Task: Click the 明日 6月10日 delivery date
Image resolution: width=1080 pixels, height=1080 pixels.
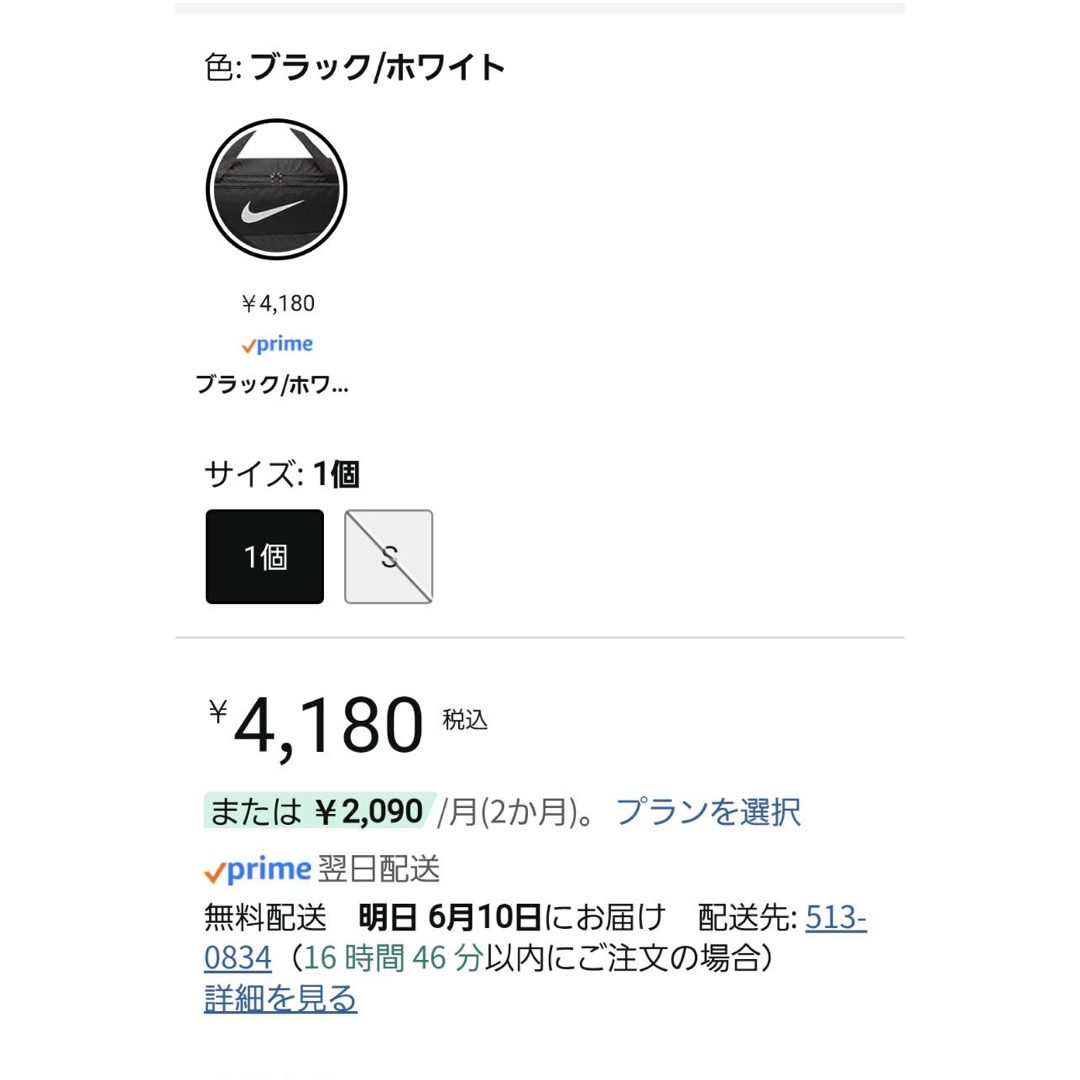Action: tap(450, 917)
